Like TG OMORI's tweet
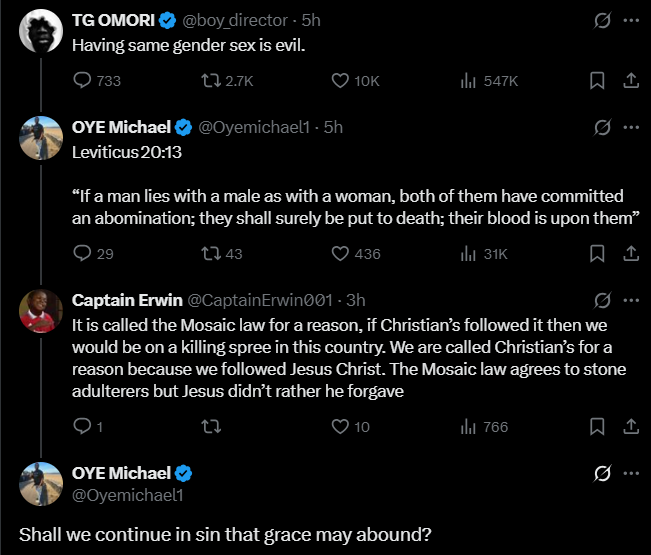The image size is (651, 555). point(339,81)
